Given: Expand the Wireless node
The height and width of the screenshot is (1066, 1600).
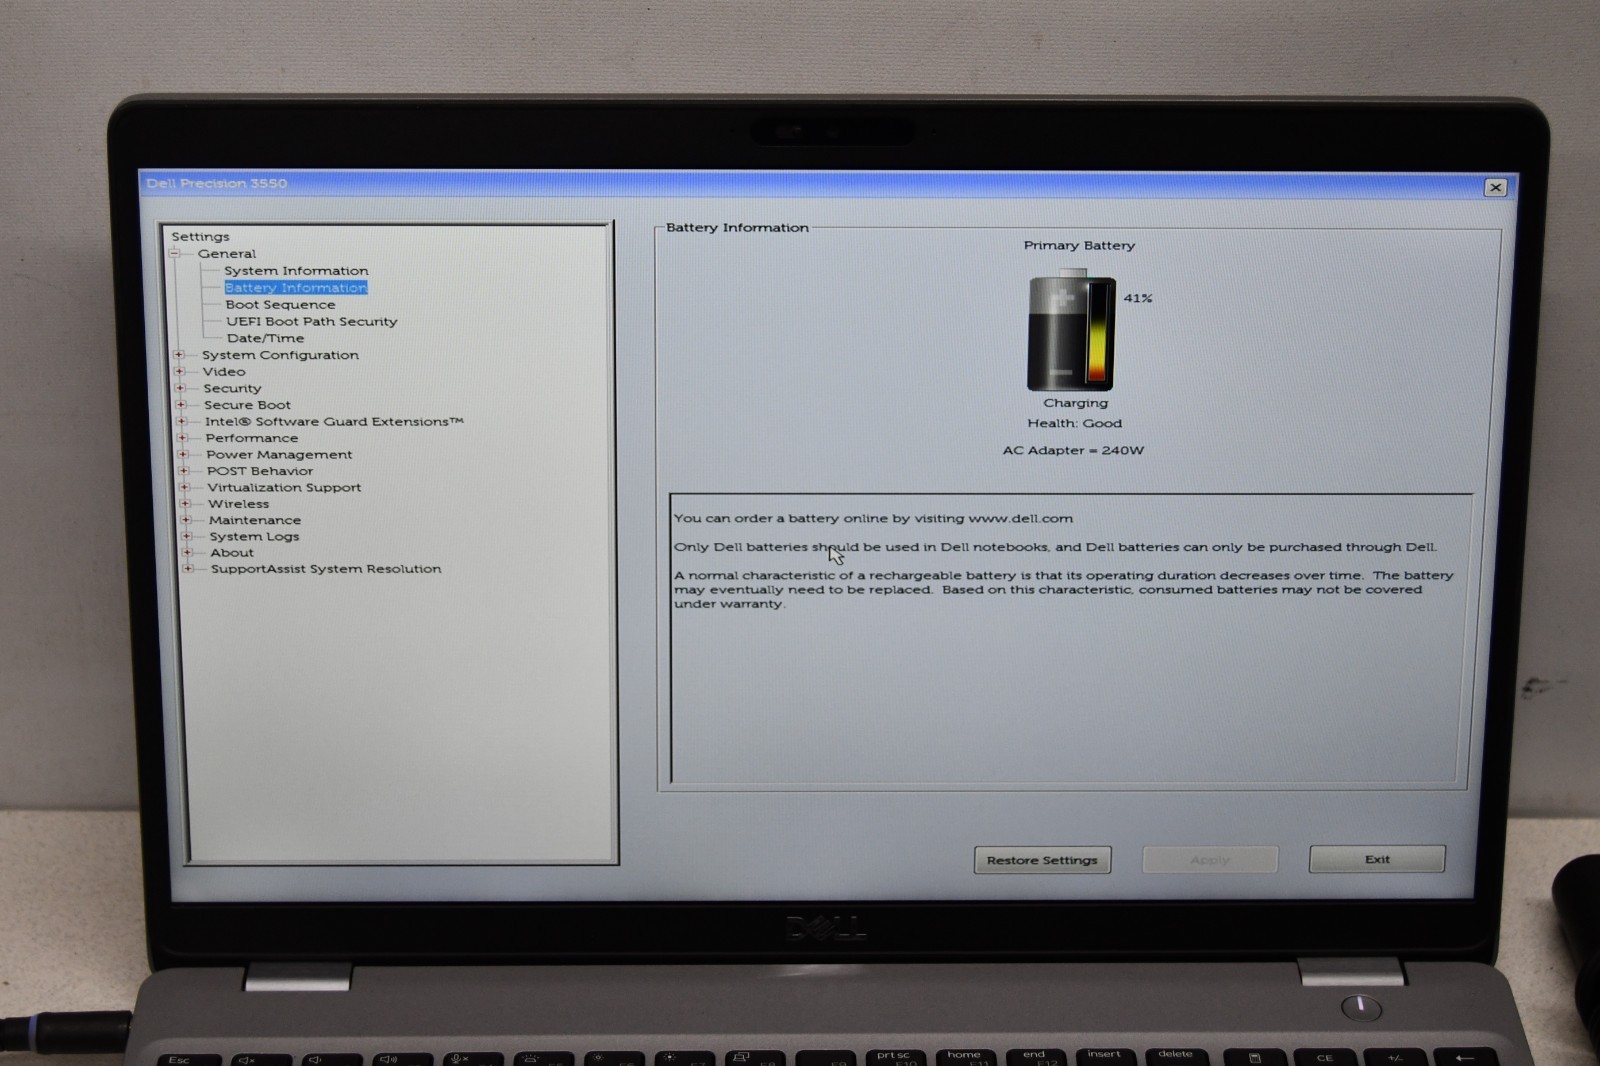Looking at the screenshot, I should click(x=185, y=503).
